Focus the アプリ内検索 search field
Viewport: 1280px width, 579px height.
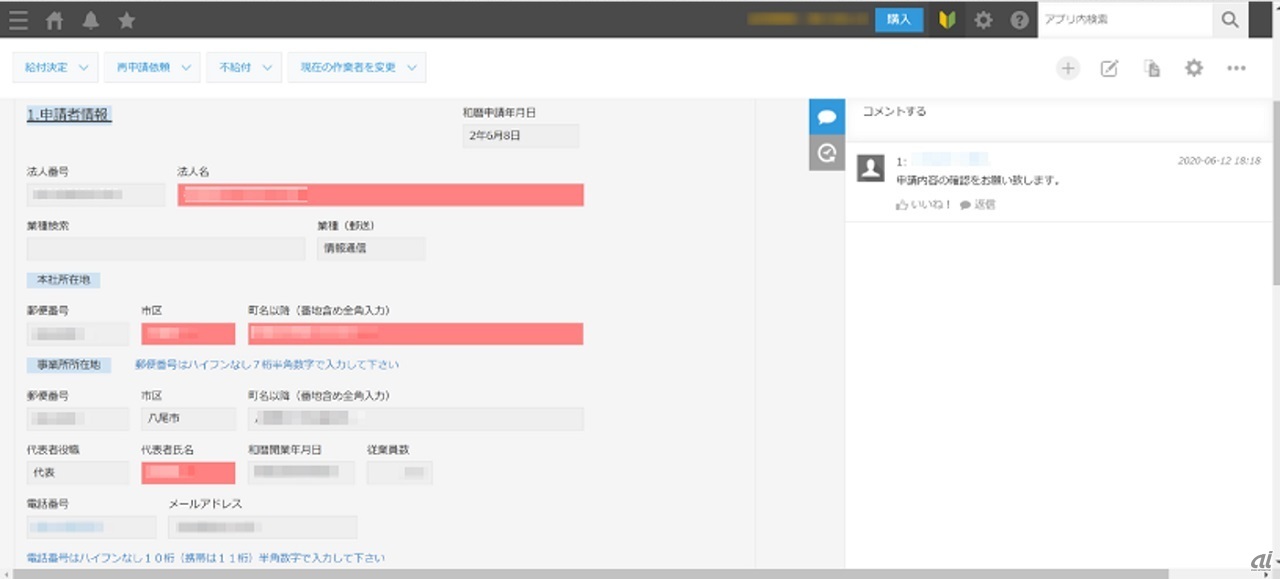pos(1125,20)
